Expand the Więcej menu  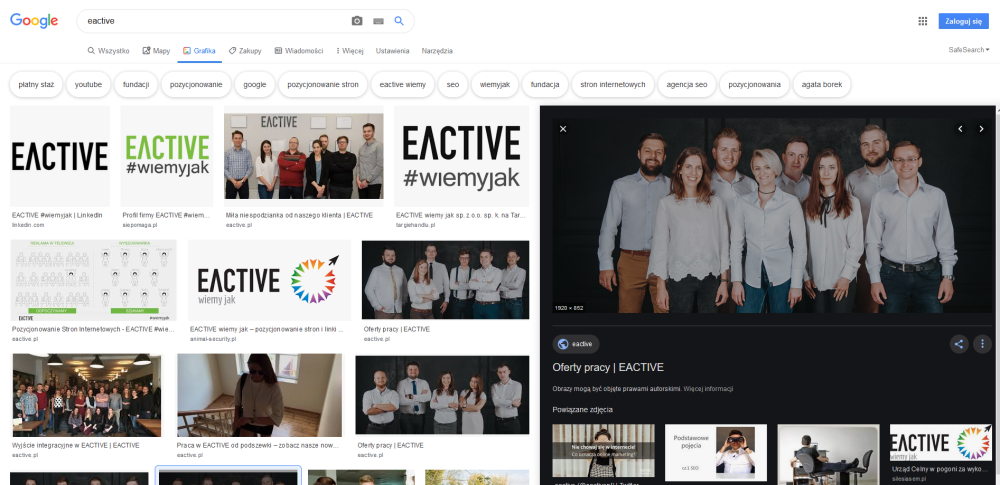tap(349, 51)
